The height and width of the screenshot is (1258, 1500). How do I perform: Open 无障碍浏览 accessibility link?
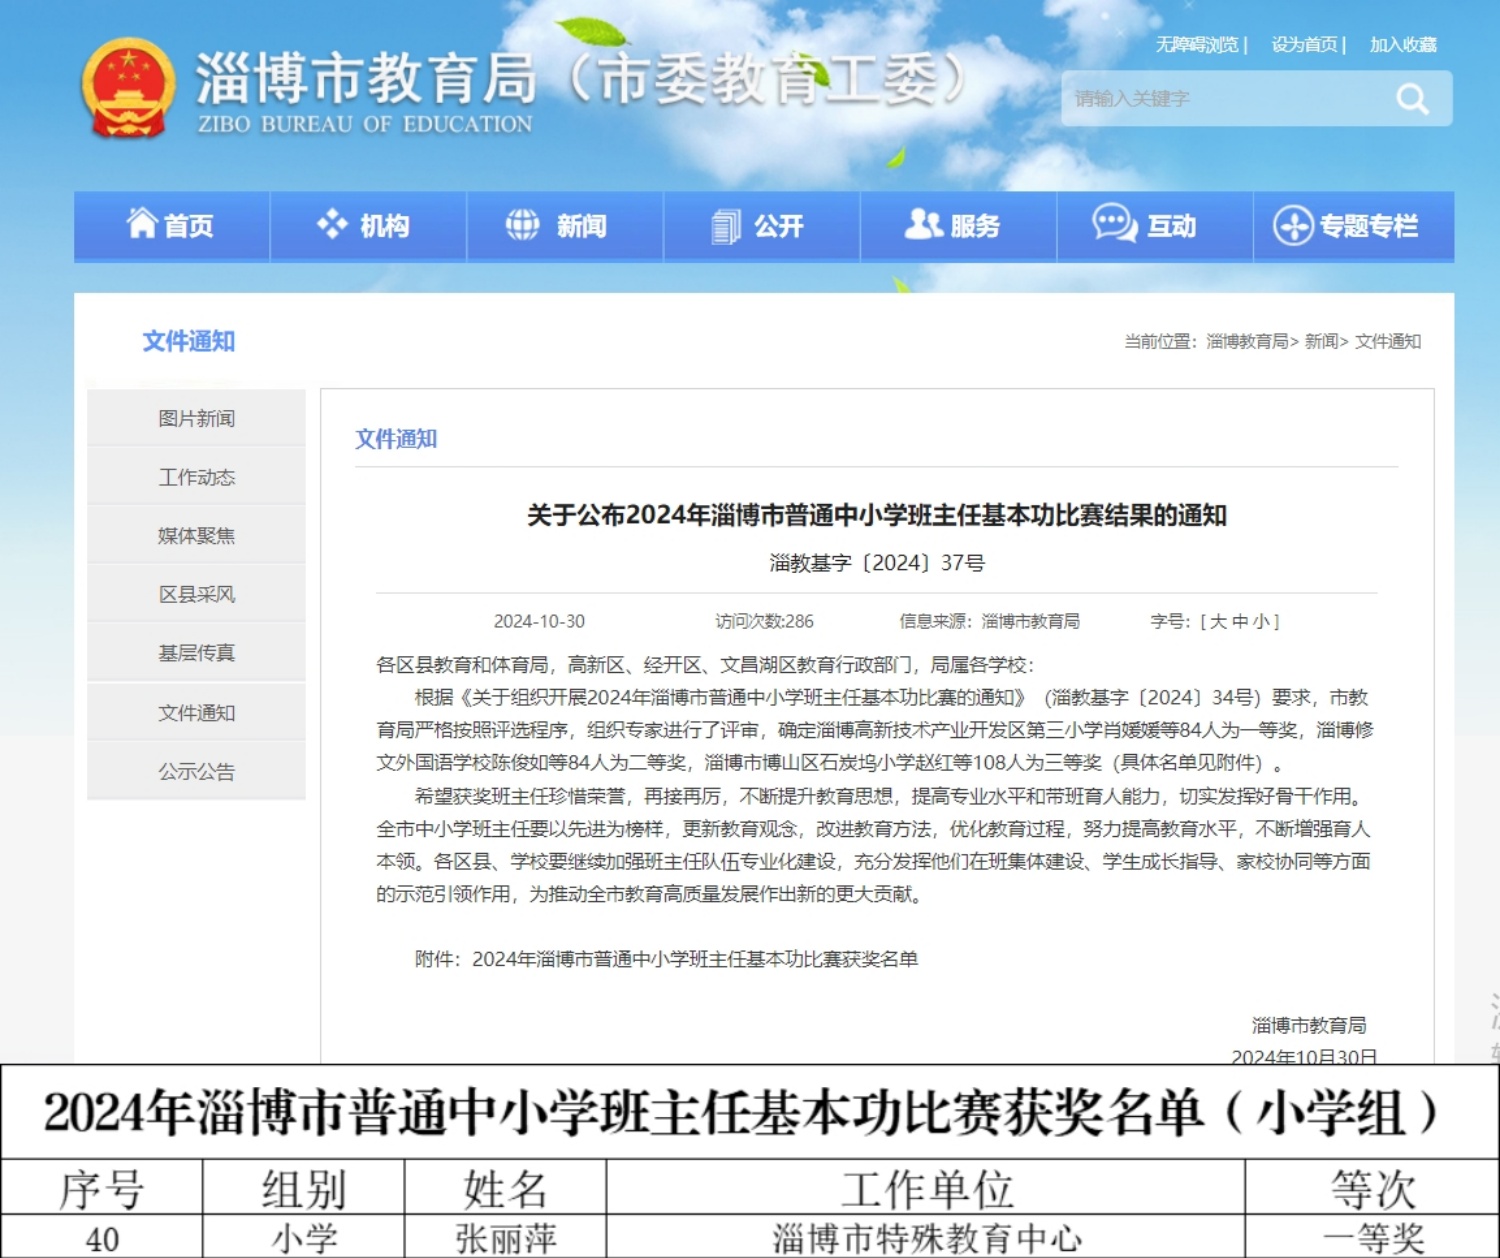[x=1197, y=45]
